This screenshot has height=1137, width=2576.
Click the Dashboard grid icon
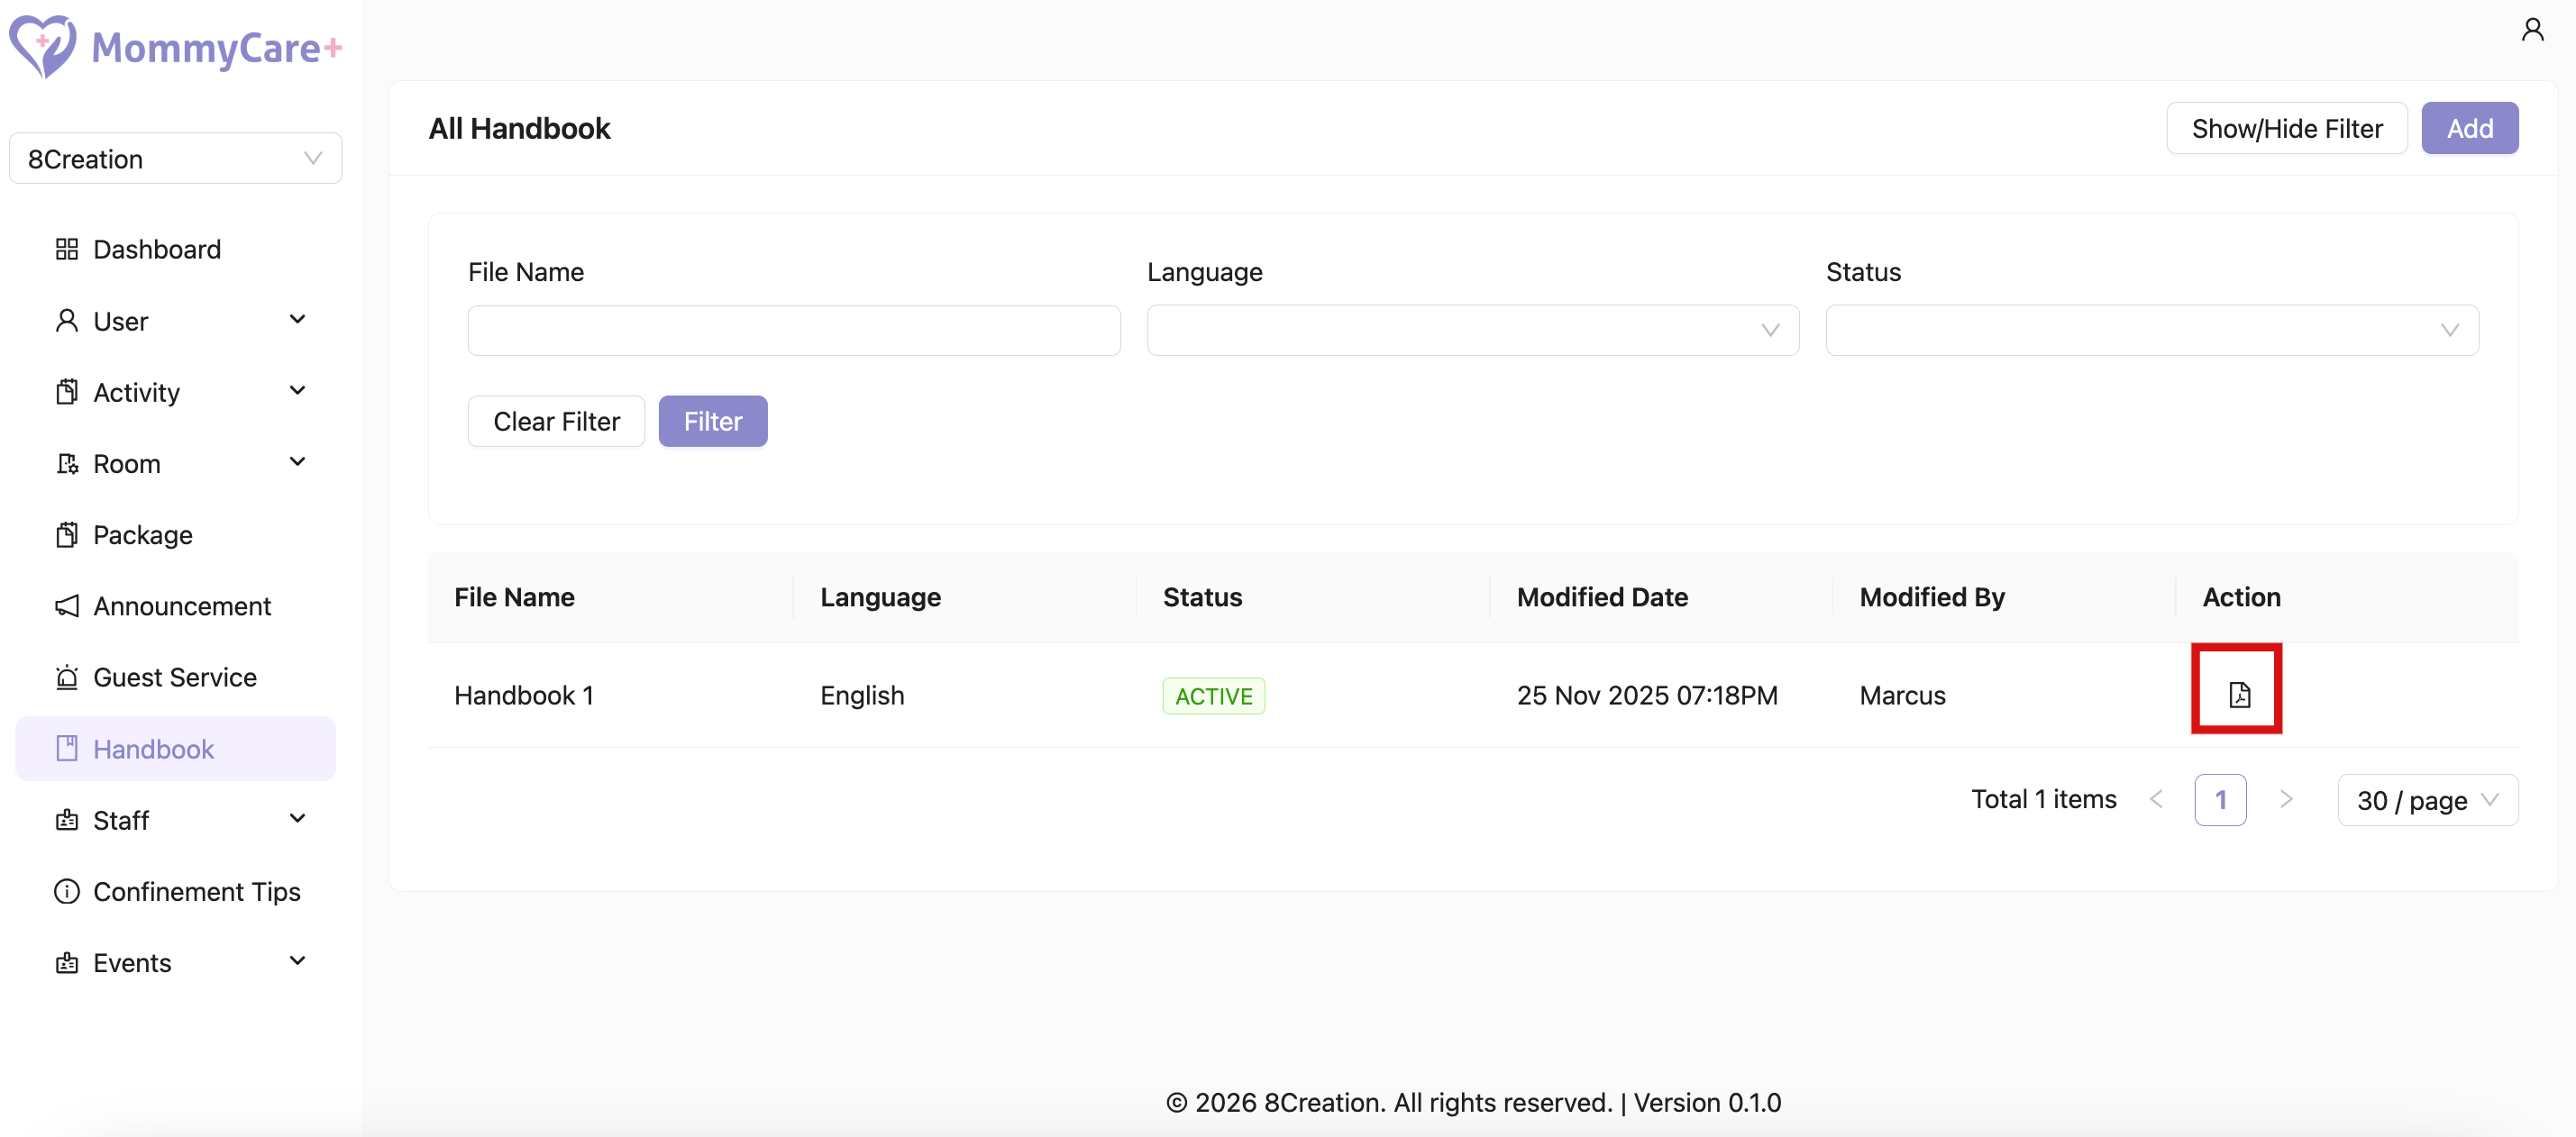(x=67, y=249)
